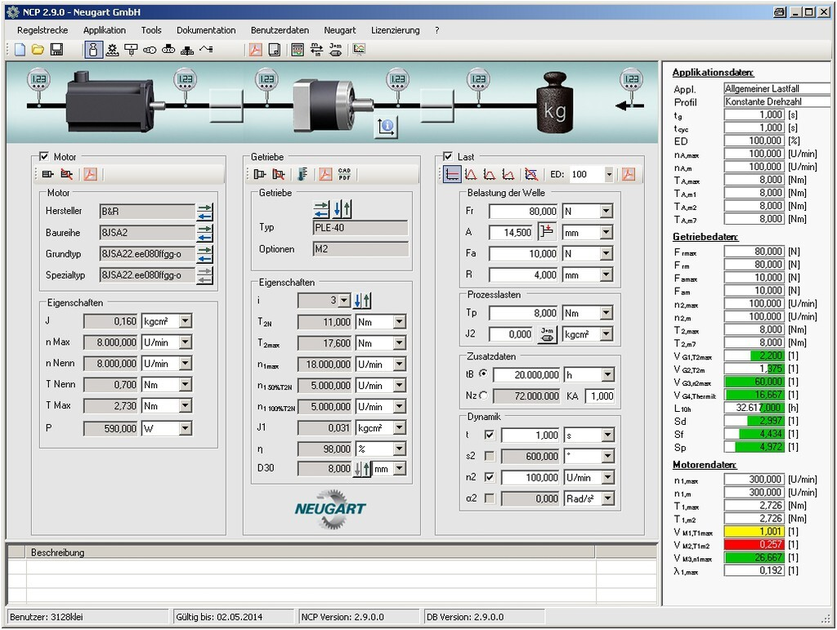Image resolution: width=837 pixels, height=630 pixels.
Task: Open the P unit dropdown W
Action: 185,428
